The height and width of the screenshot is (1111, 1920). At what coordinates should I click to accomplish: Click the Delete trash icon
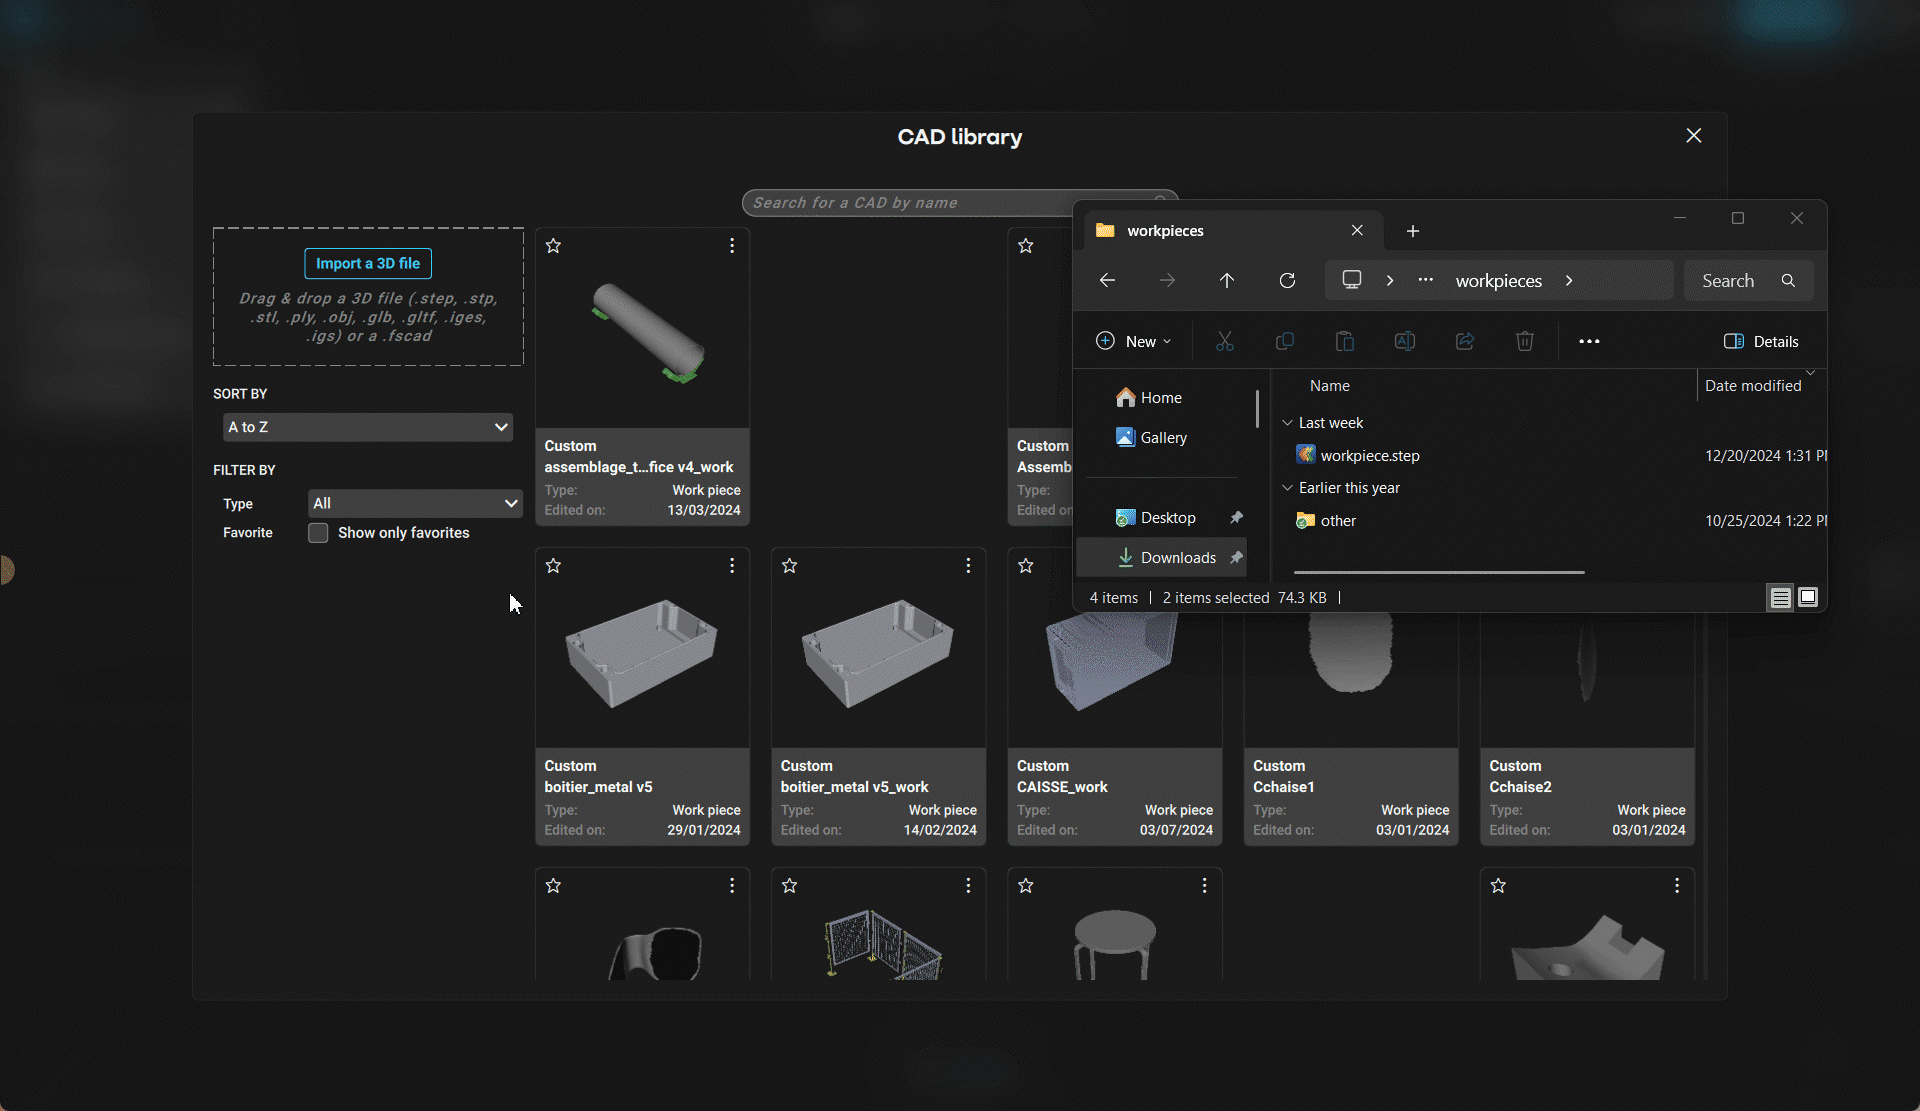click(1524, 342)
